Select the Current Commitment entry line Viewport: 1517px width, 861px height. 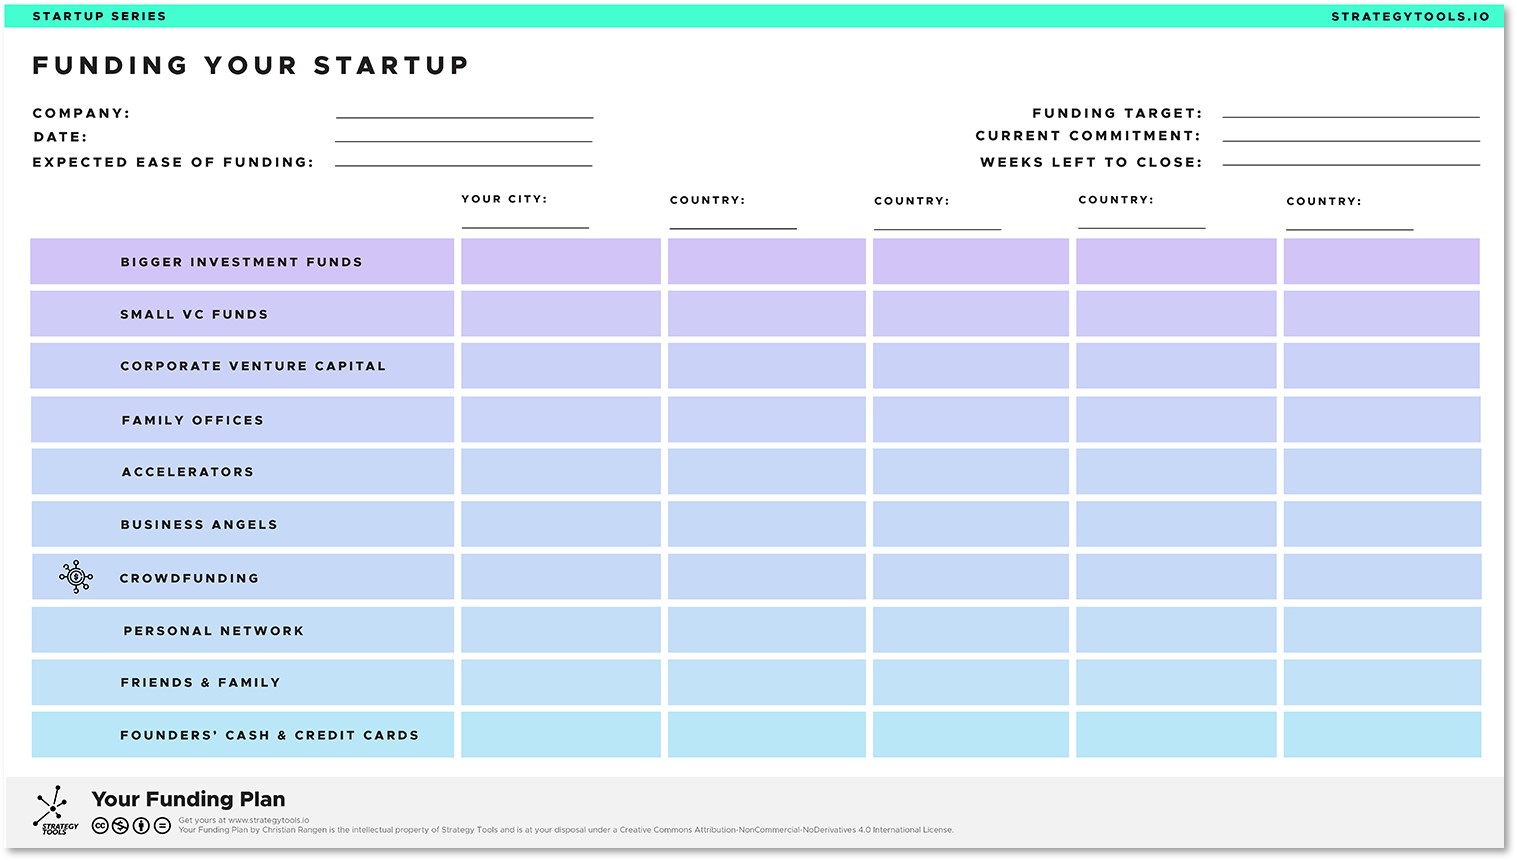[1350, 139]
